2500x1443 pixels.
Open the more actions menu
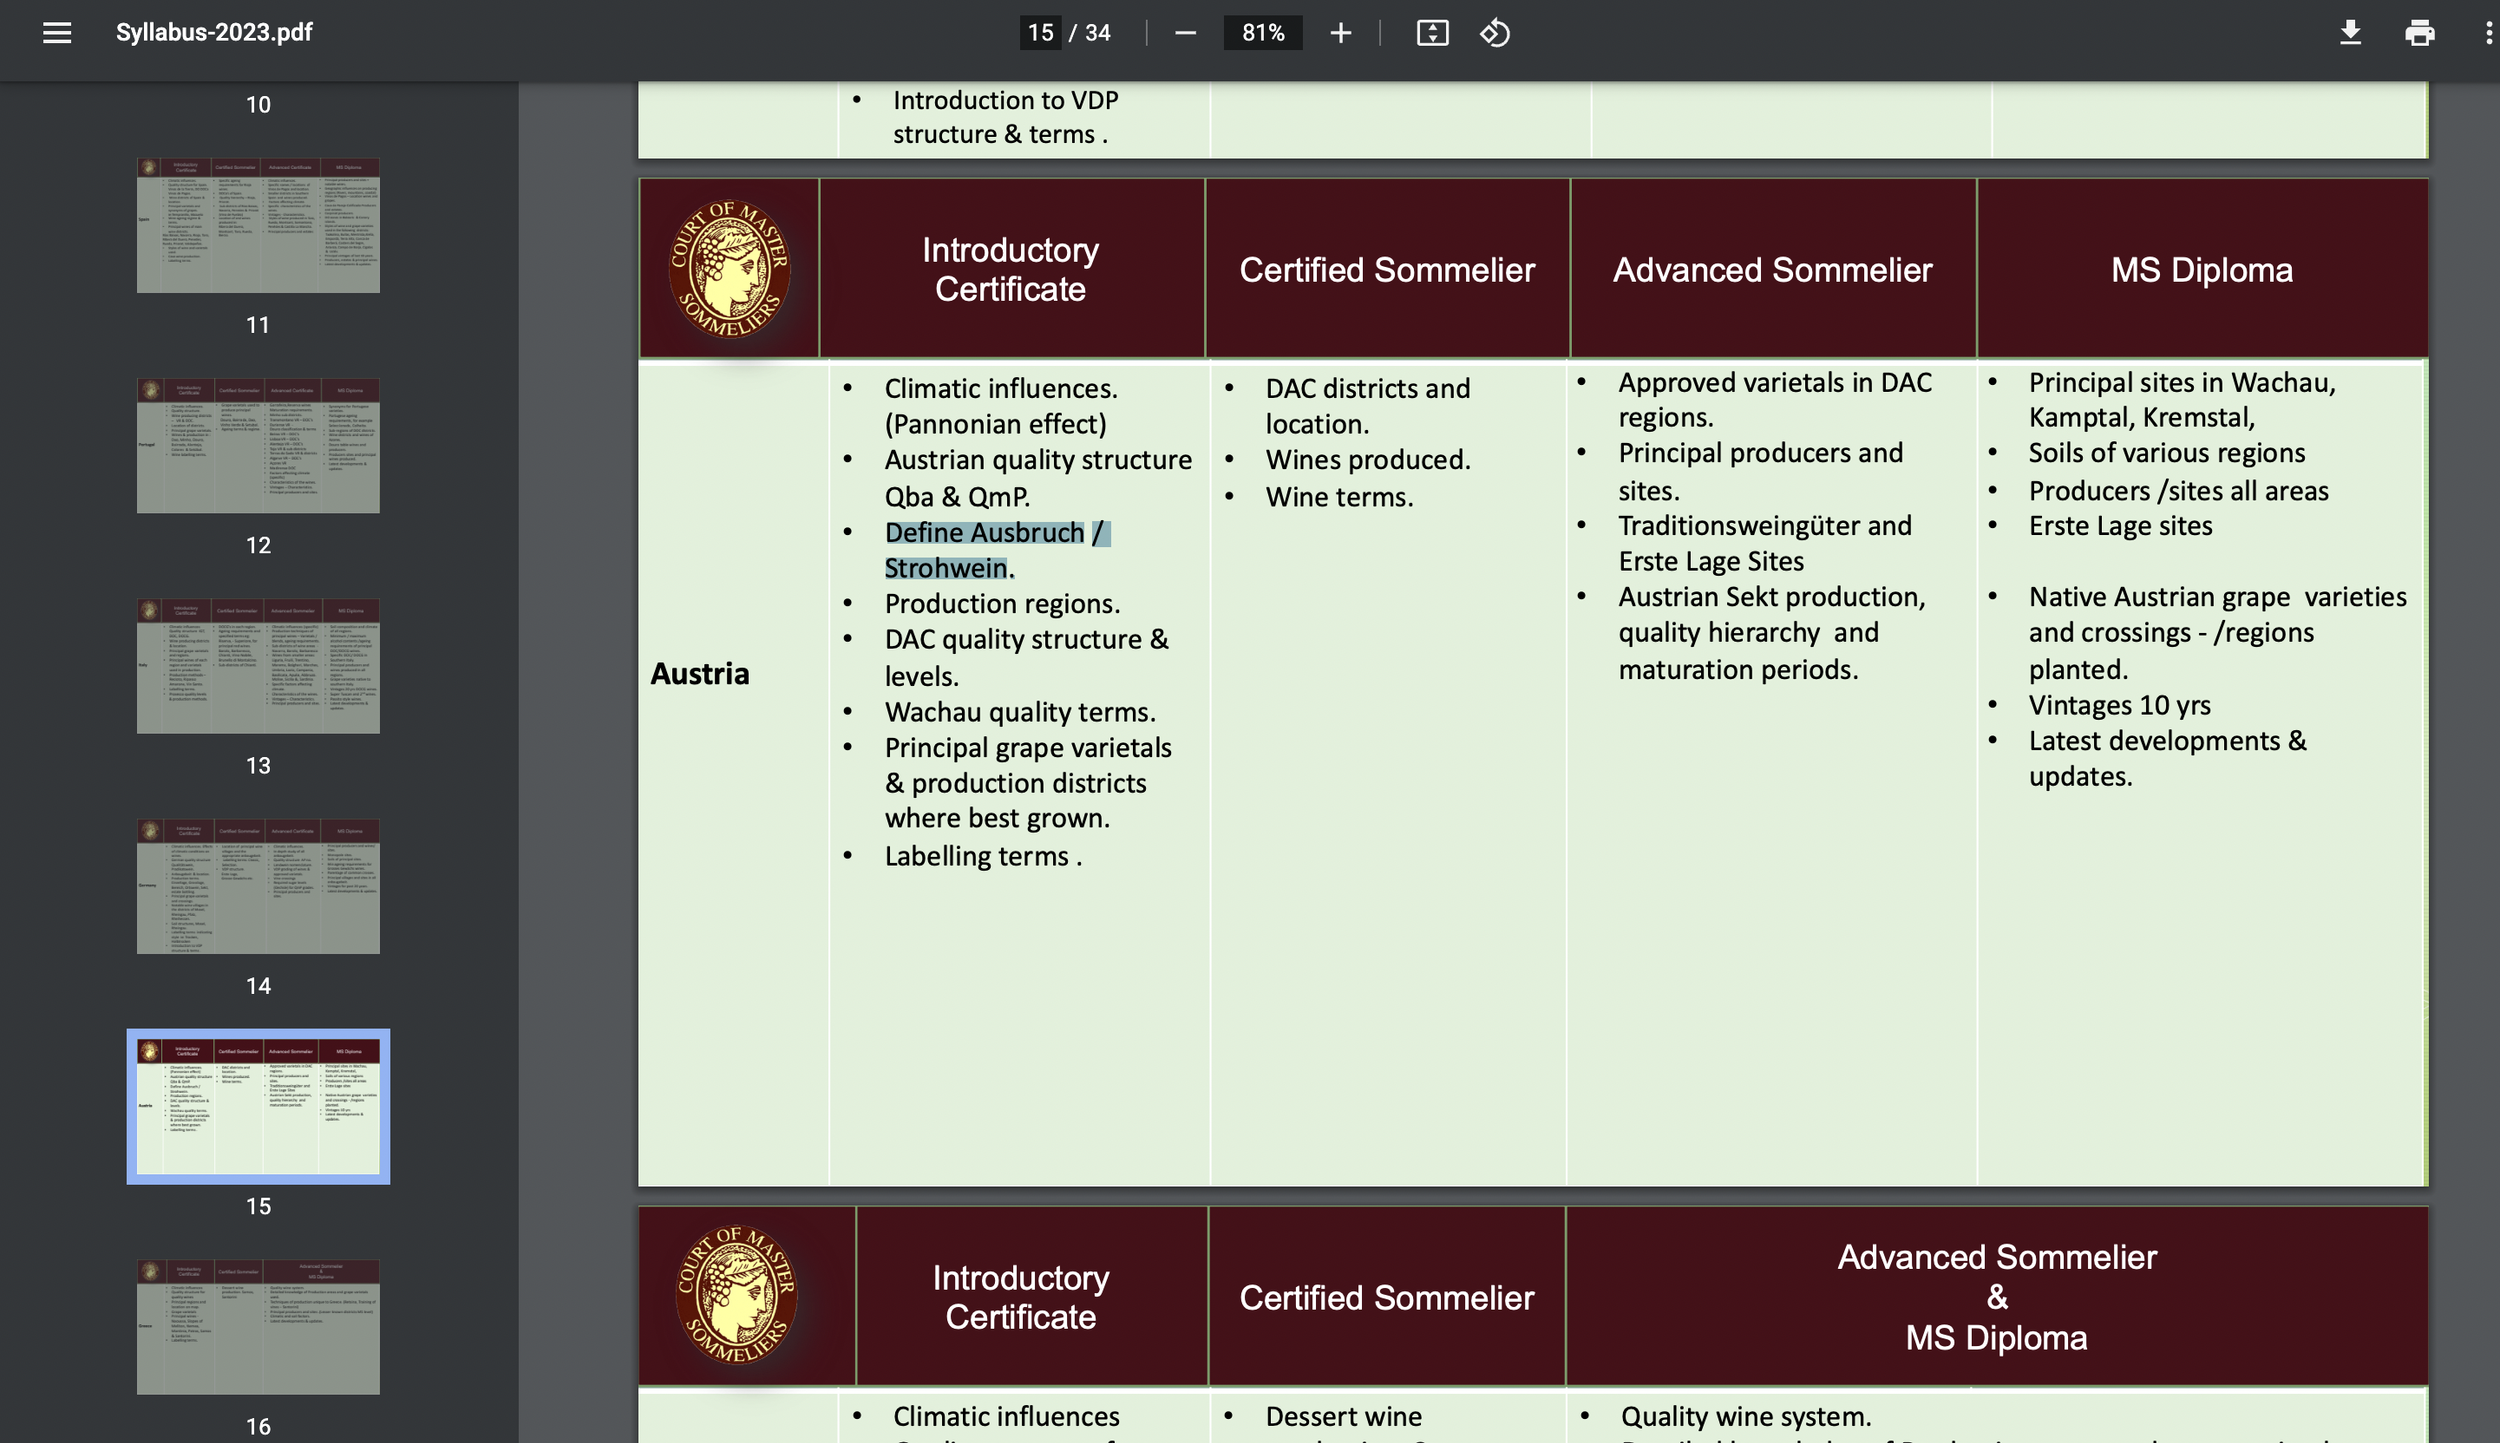coord(2487,33)
